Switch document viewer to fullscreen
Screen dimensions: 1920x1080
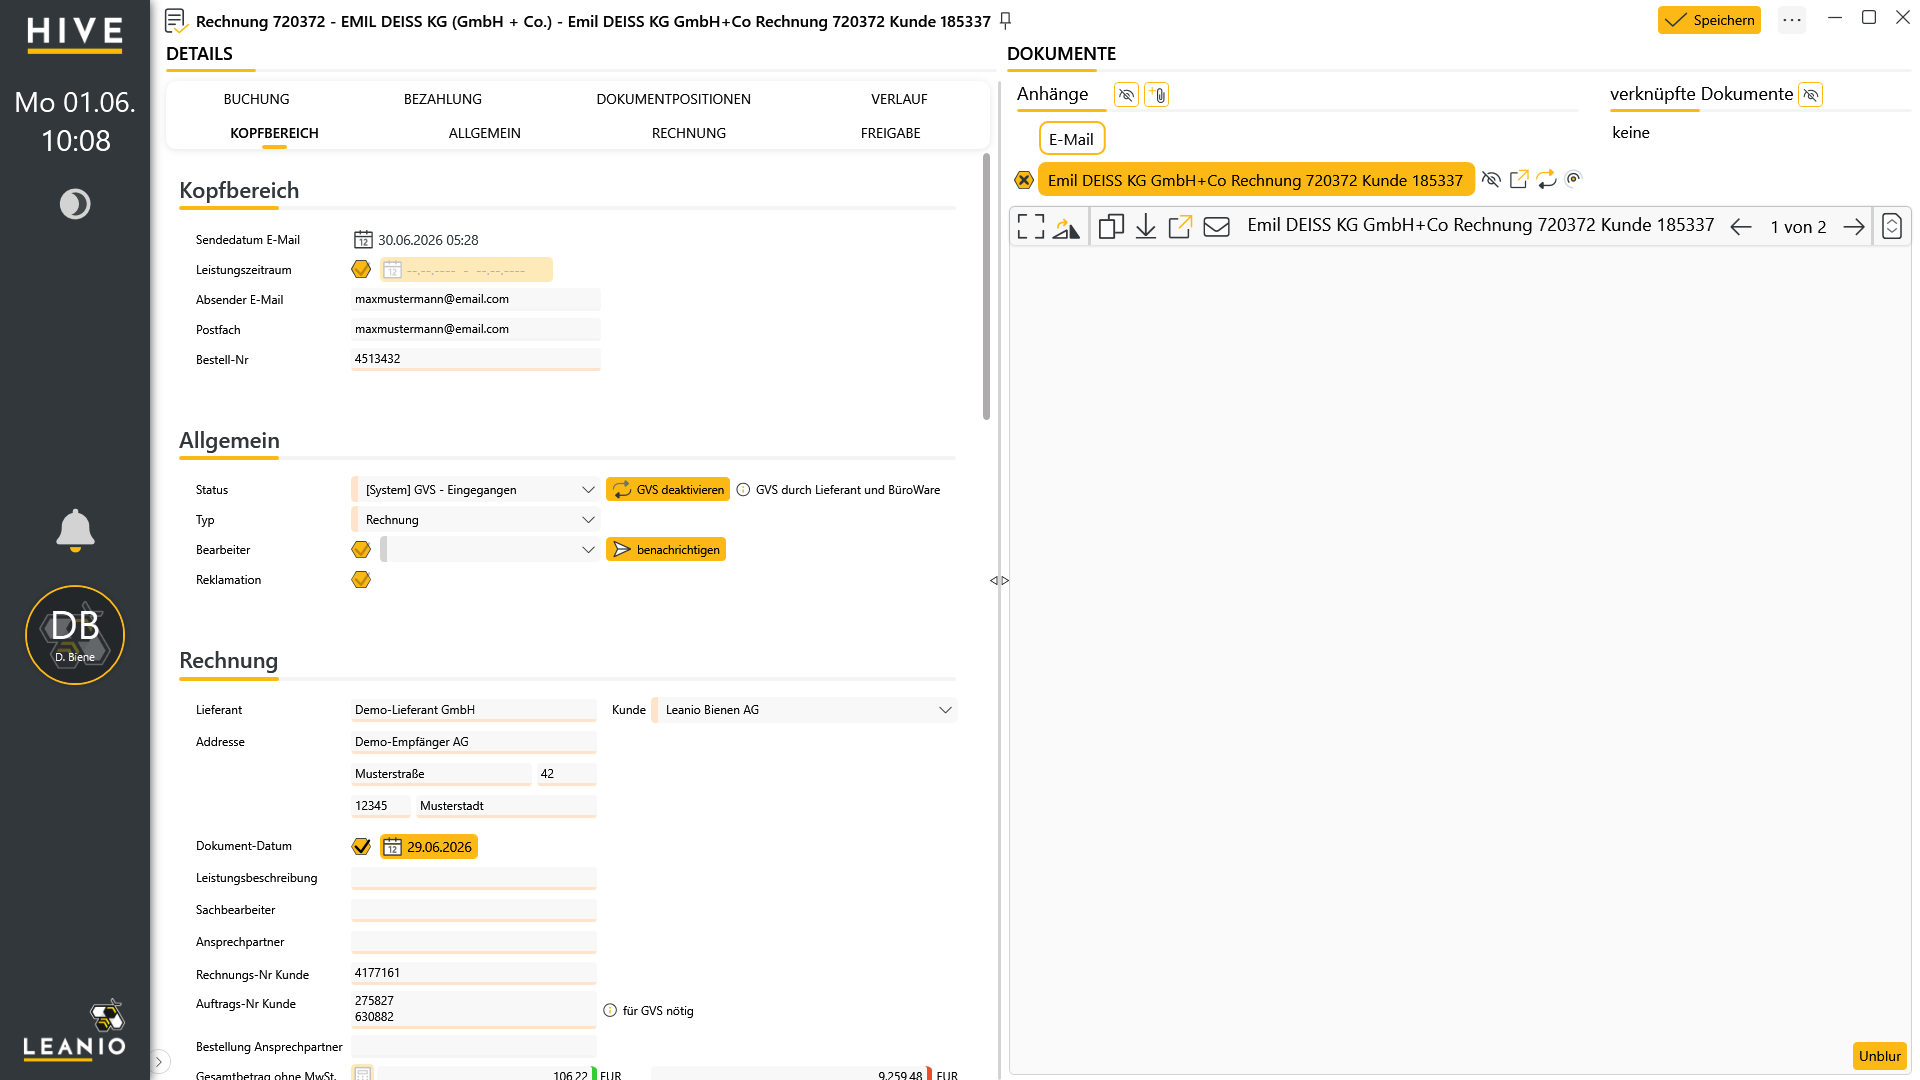pyautogui.click(x=1031, y=227)
